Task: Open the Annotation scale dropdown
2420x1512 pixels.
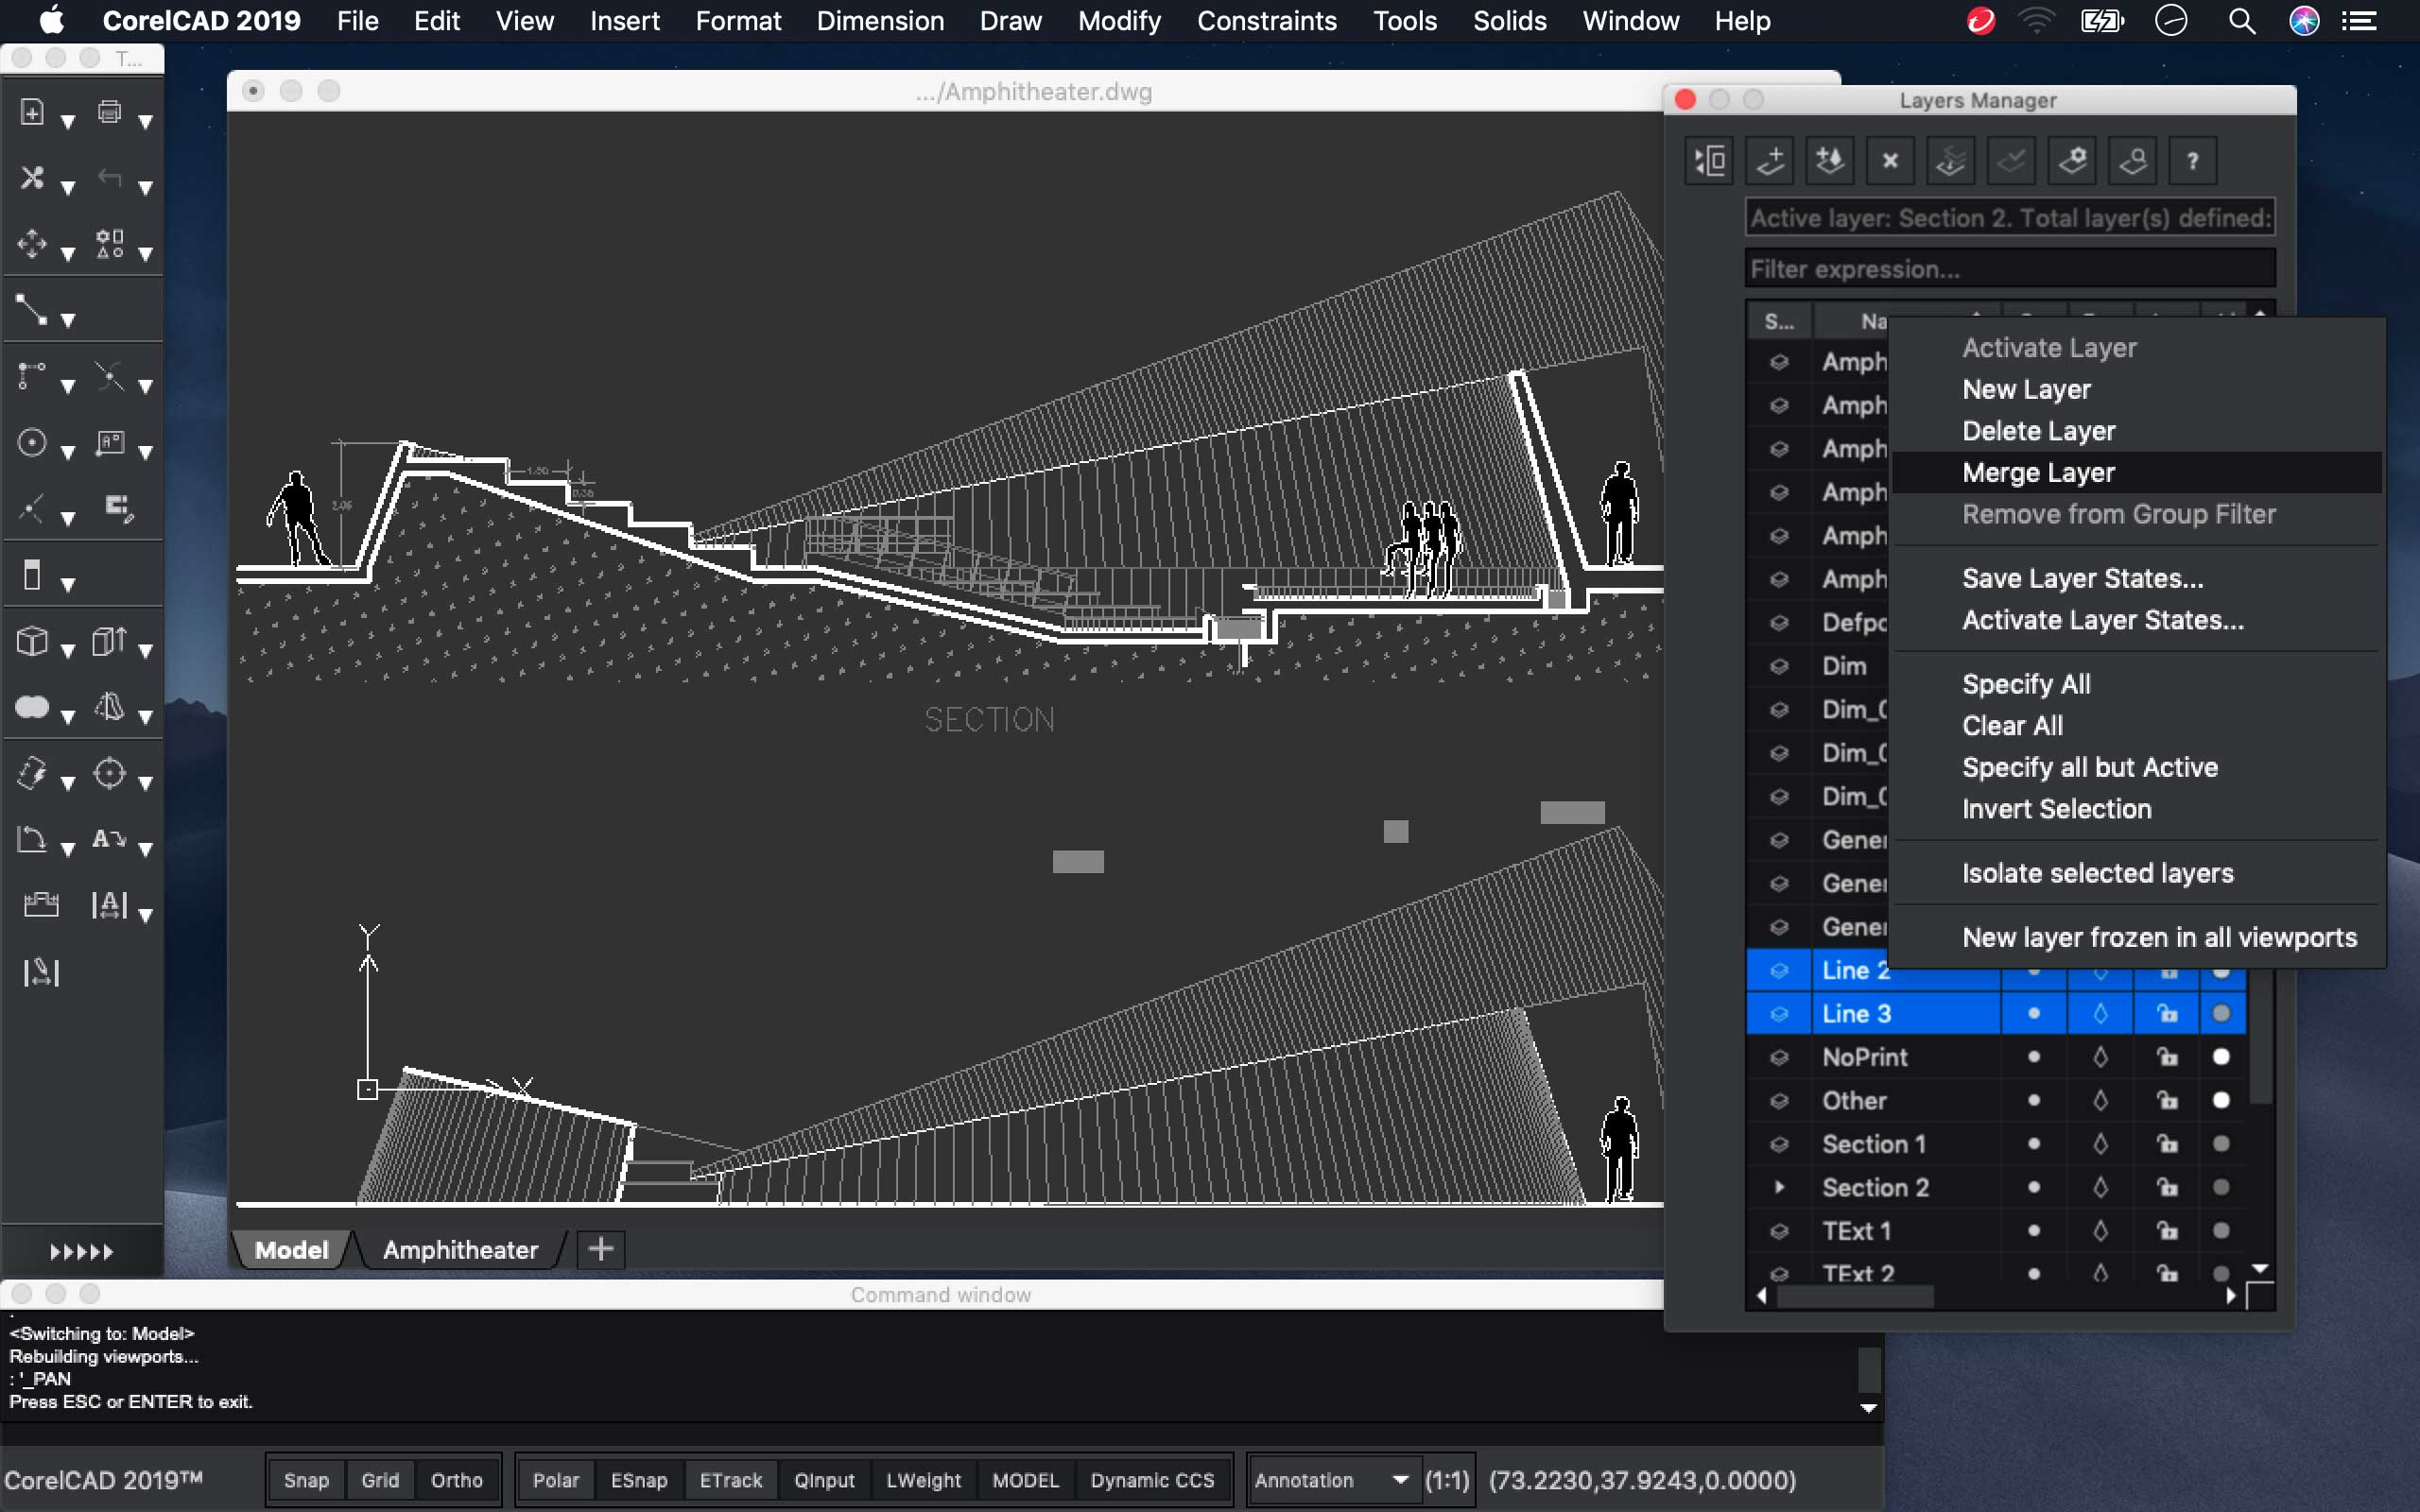Action: pyautogui.click(x=1400, y=1480)
